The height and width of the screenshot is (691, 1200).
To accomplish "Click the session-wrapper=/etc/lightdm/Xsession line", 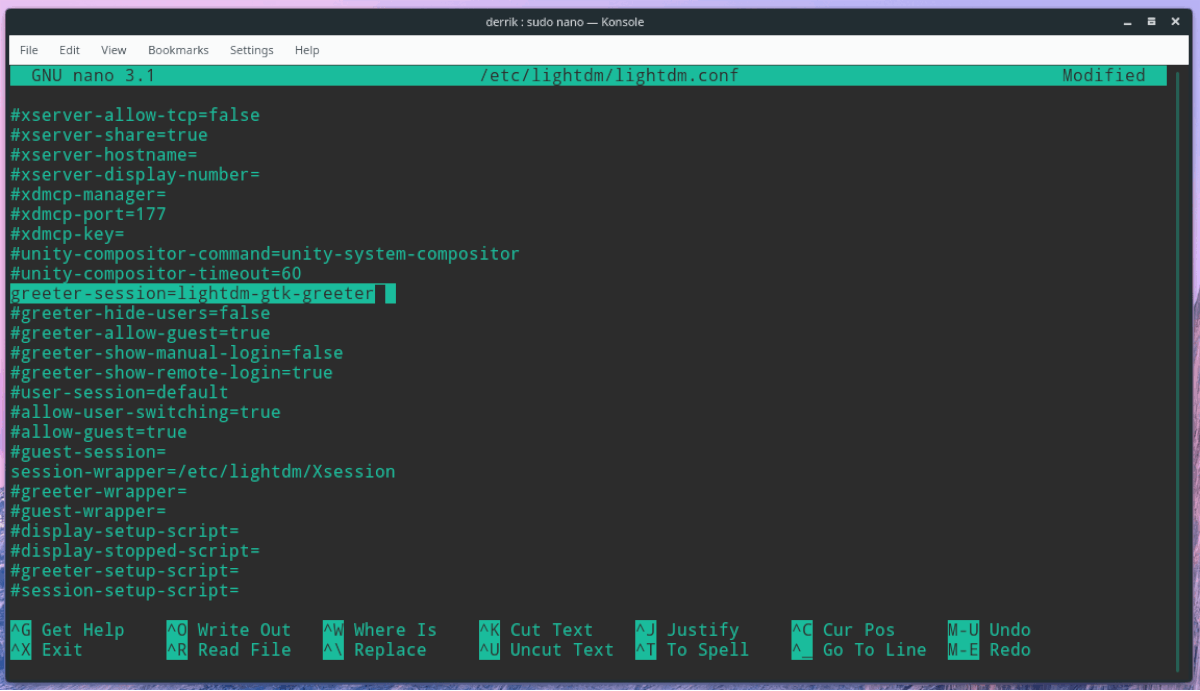I will tap(202, 471).
